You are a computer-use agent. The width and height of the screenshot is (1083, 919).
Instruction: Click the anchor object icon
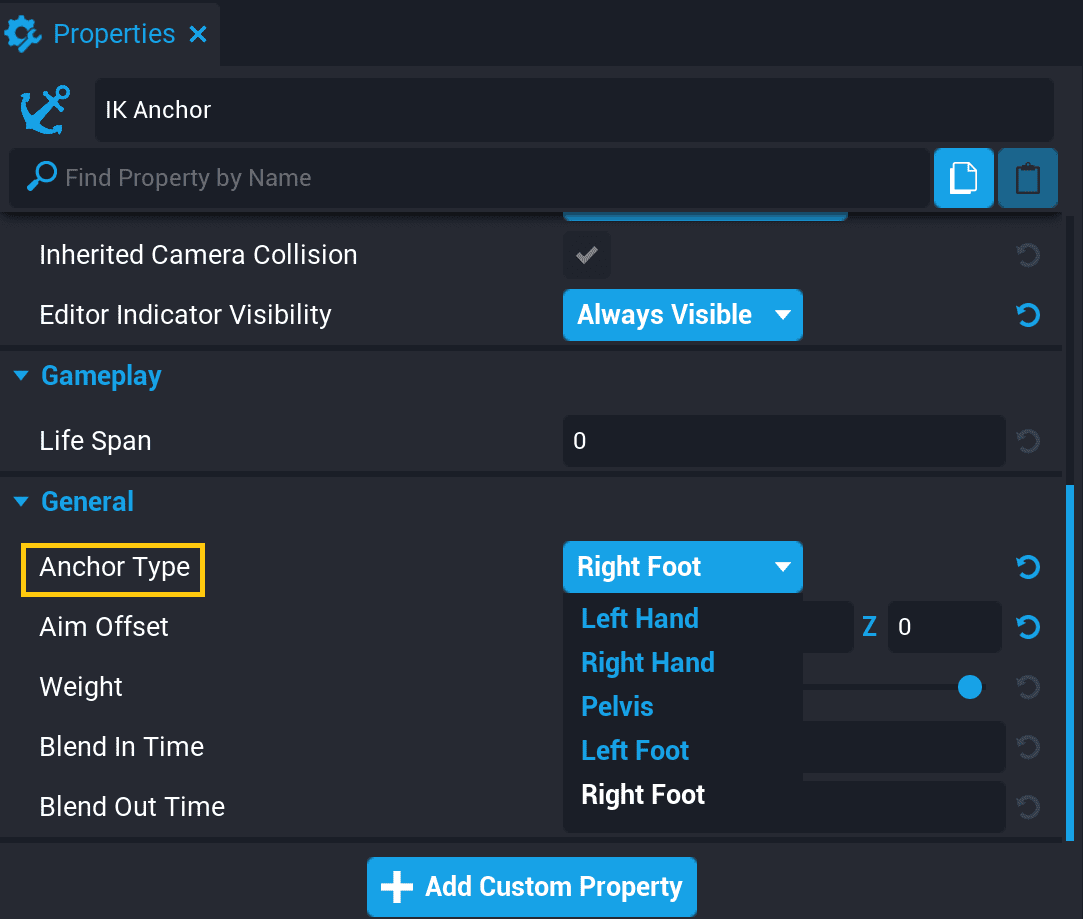pos(45,110)
